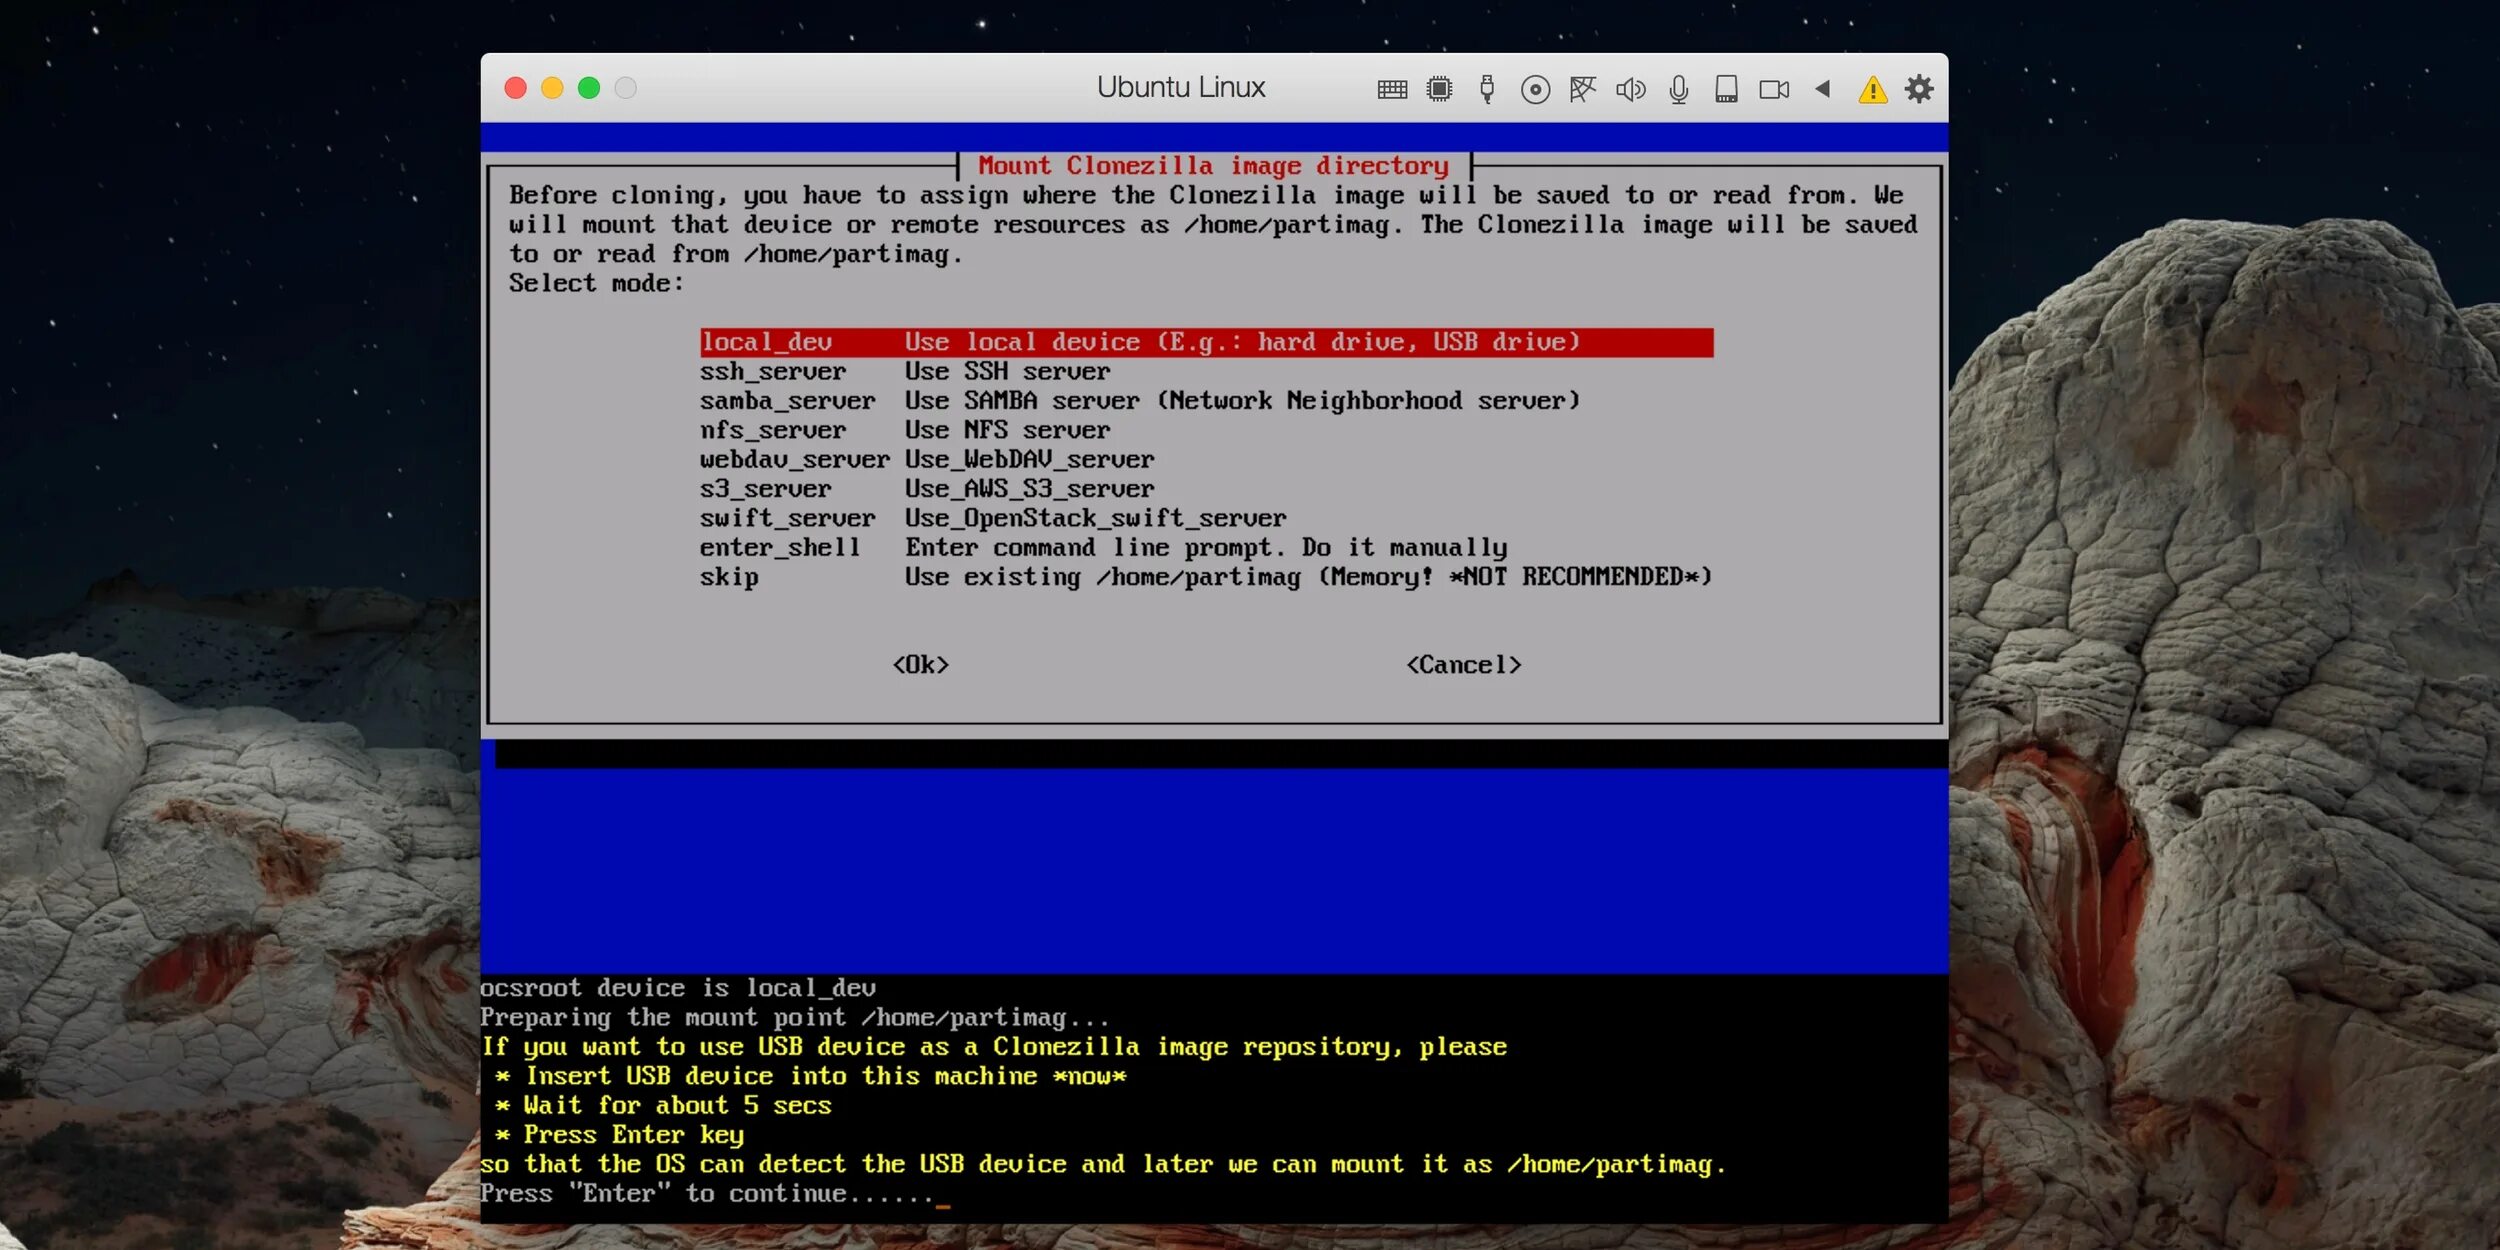The height and width of the screenshot is (1250, 2500).
Task: Pick the enter_shell option
Action: click(1102, 548)
